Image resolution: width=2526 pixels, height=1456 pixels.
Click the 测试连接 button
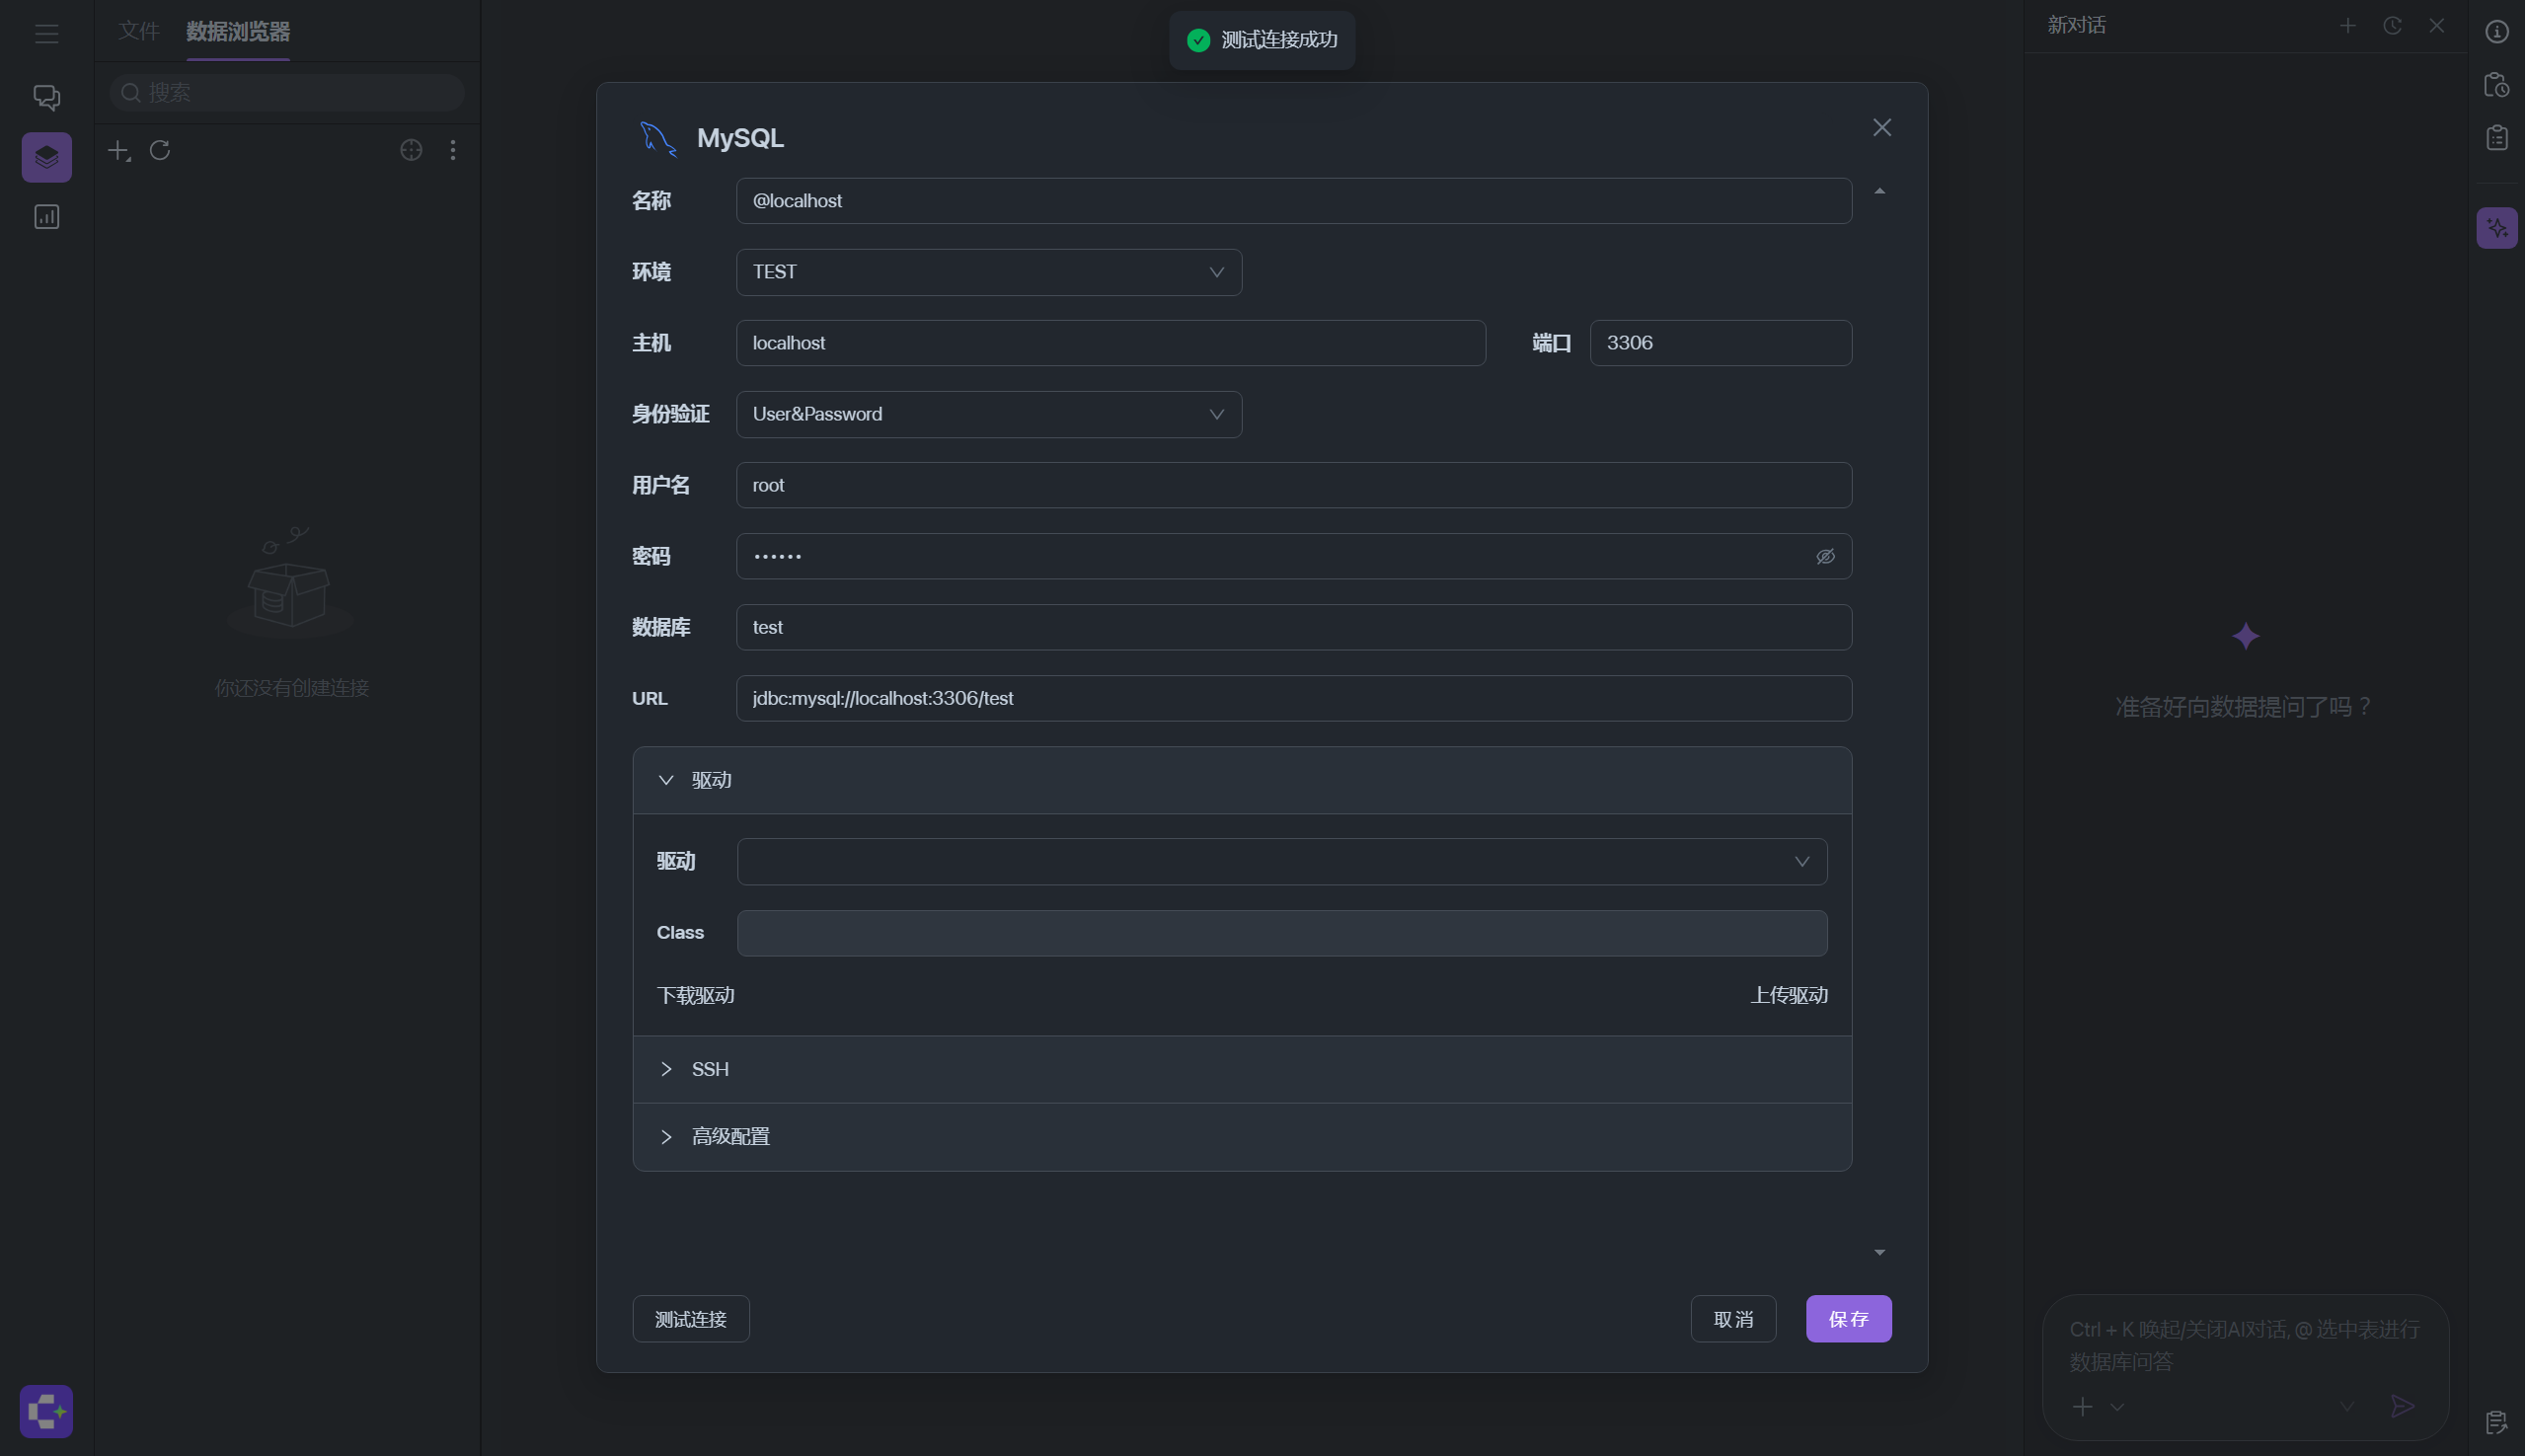(x=691, y=1319)
